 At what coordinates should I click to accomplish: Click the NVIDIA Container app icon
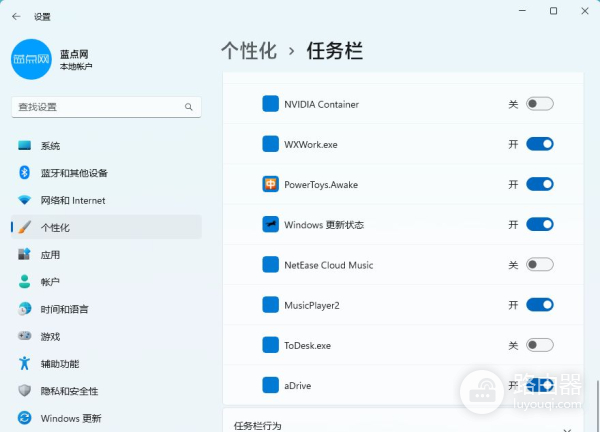(x=271, y=104)
